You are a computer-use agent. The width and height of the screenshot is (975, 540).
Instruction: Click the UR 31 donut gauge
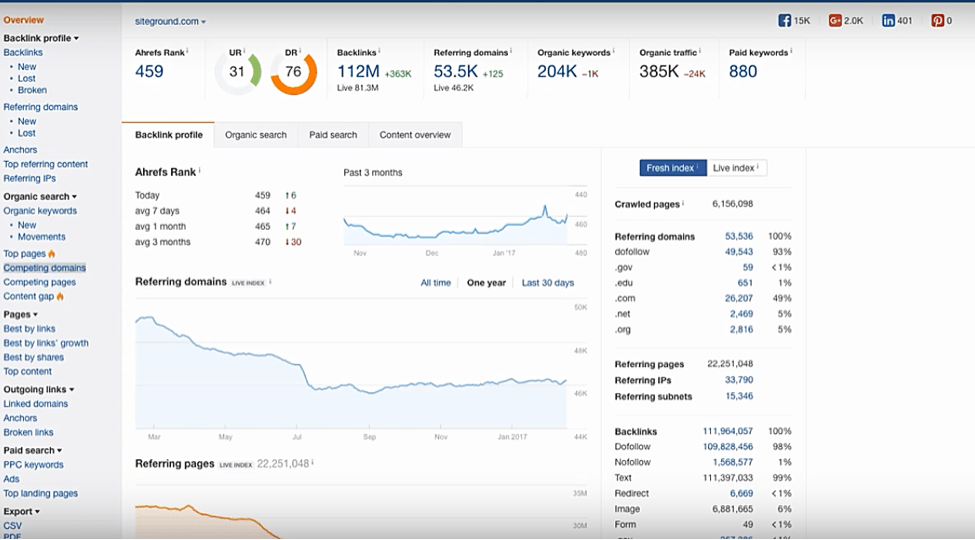tap(238, 72)
